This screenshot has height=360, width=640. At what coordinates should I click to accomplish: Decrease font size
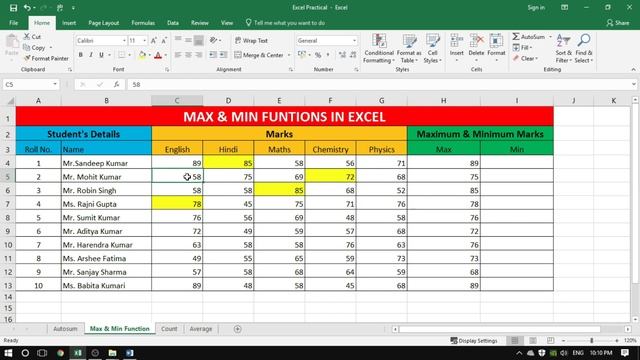pos(164,40)
